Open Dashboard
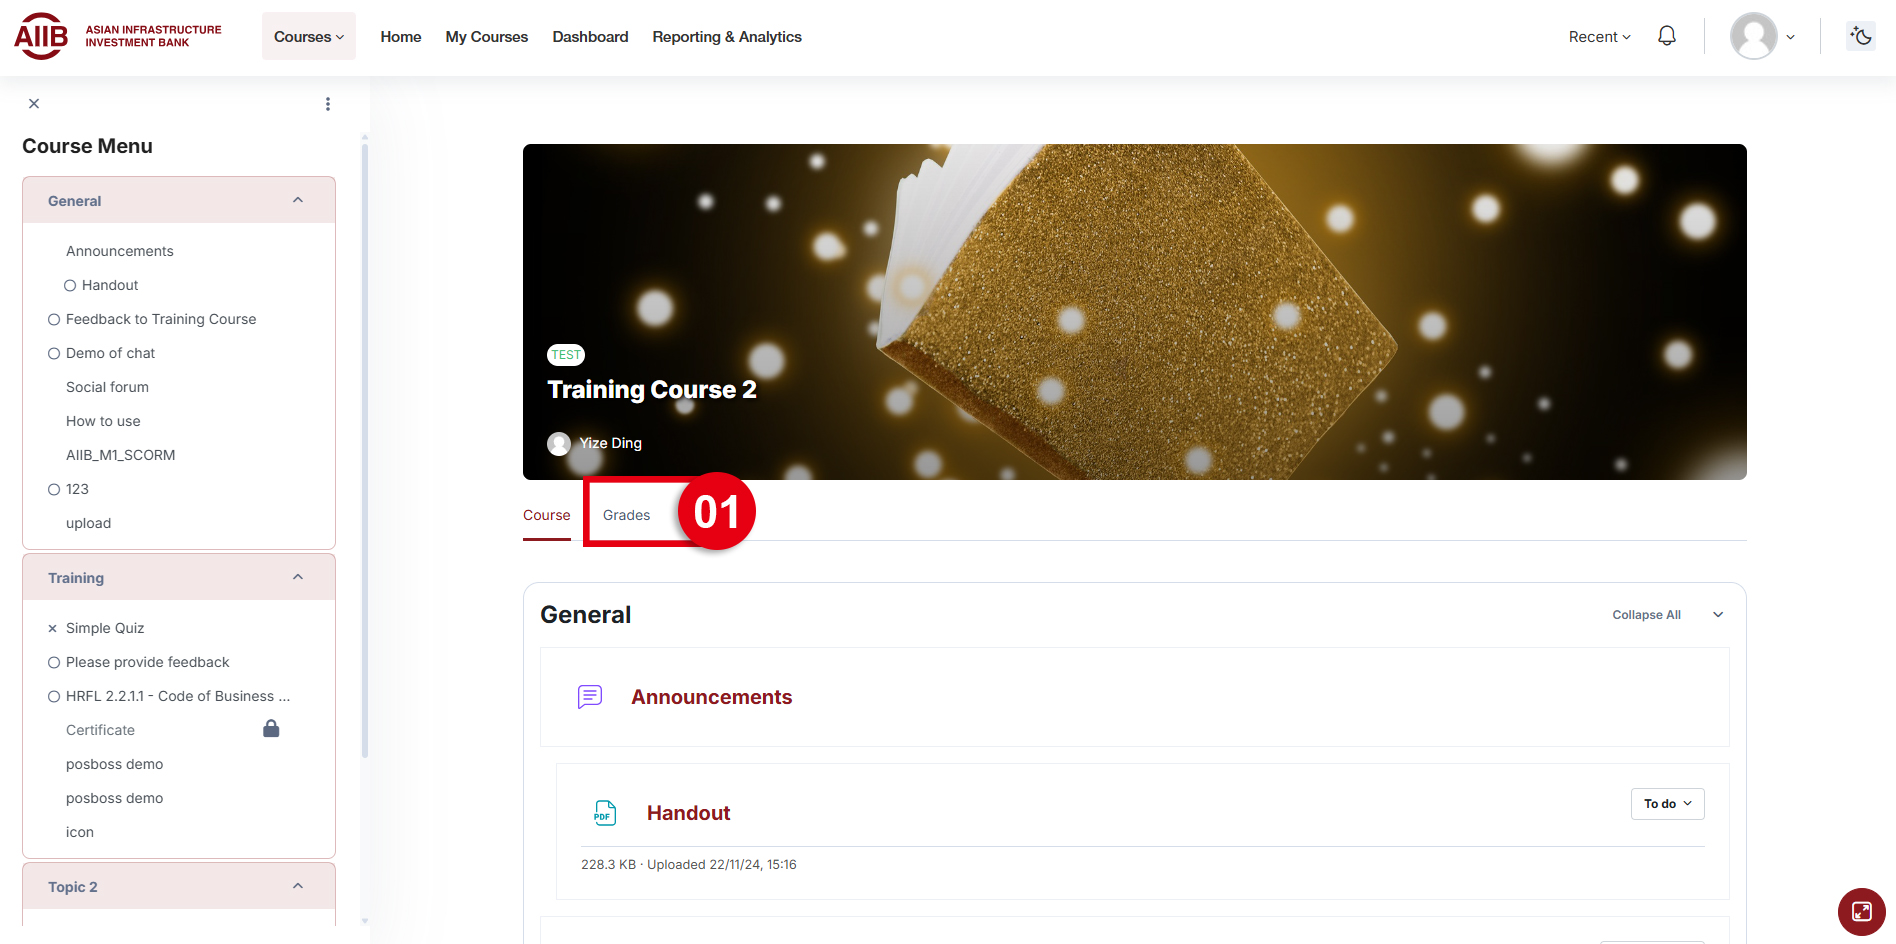Screen dimensions: 1896x944 [x=591, y=36]
